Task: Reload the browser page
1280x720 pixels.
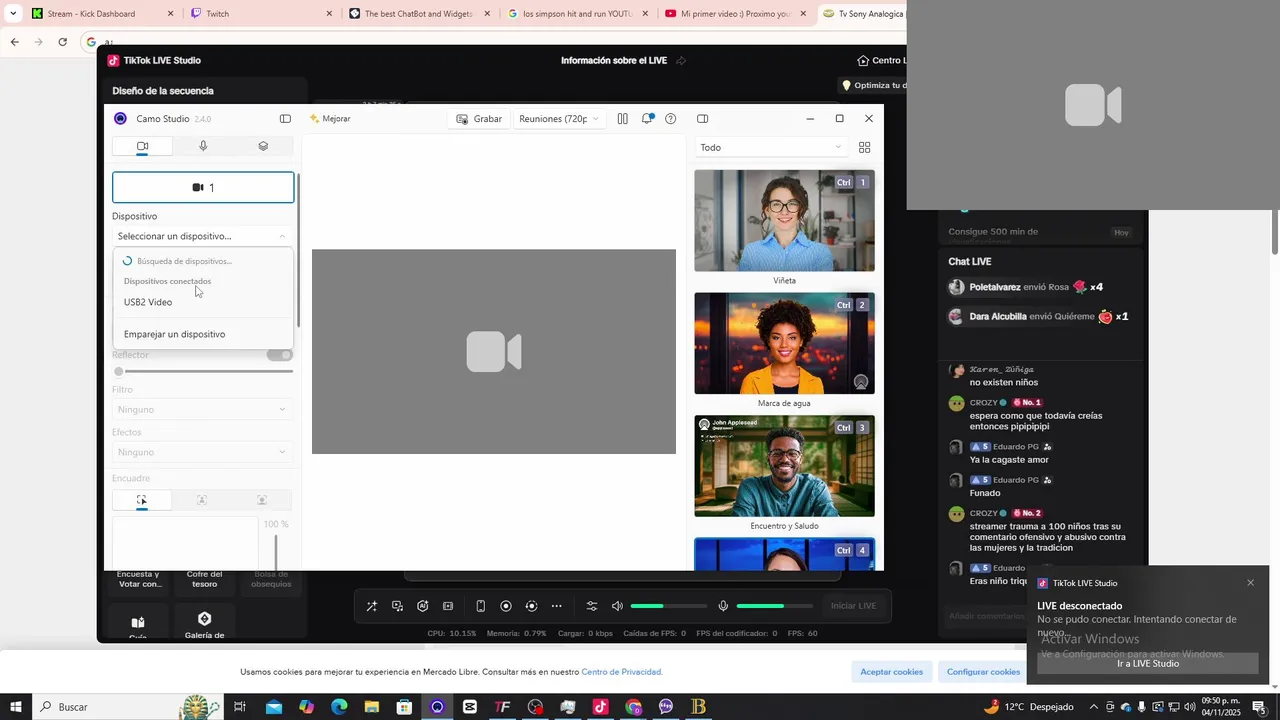Action: pos(62,42)
